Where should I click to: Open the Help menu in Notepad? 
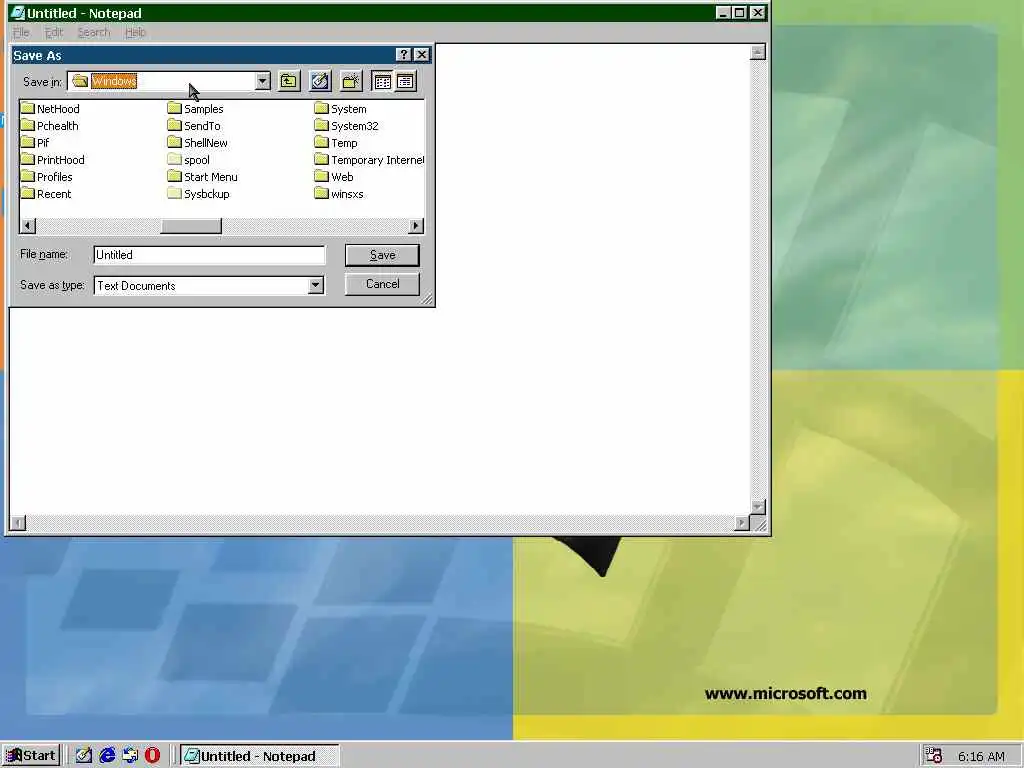click(135, 32)
